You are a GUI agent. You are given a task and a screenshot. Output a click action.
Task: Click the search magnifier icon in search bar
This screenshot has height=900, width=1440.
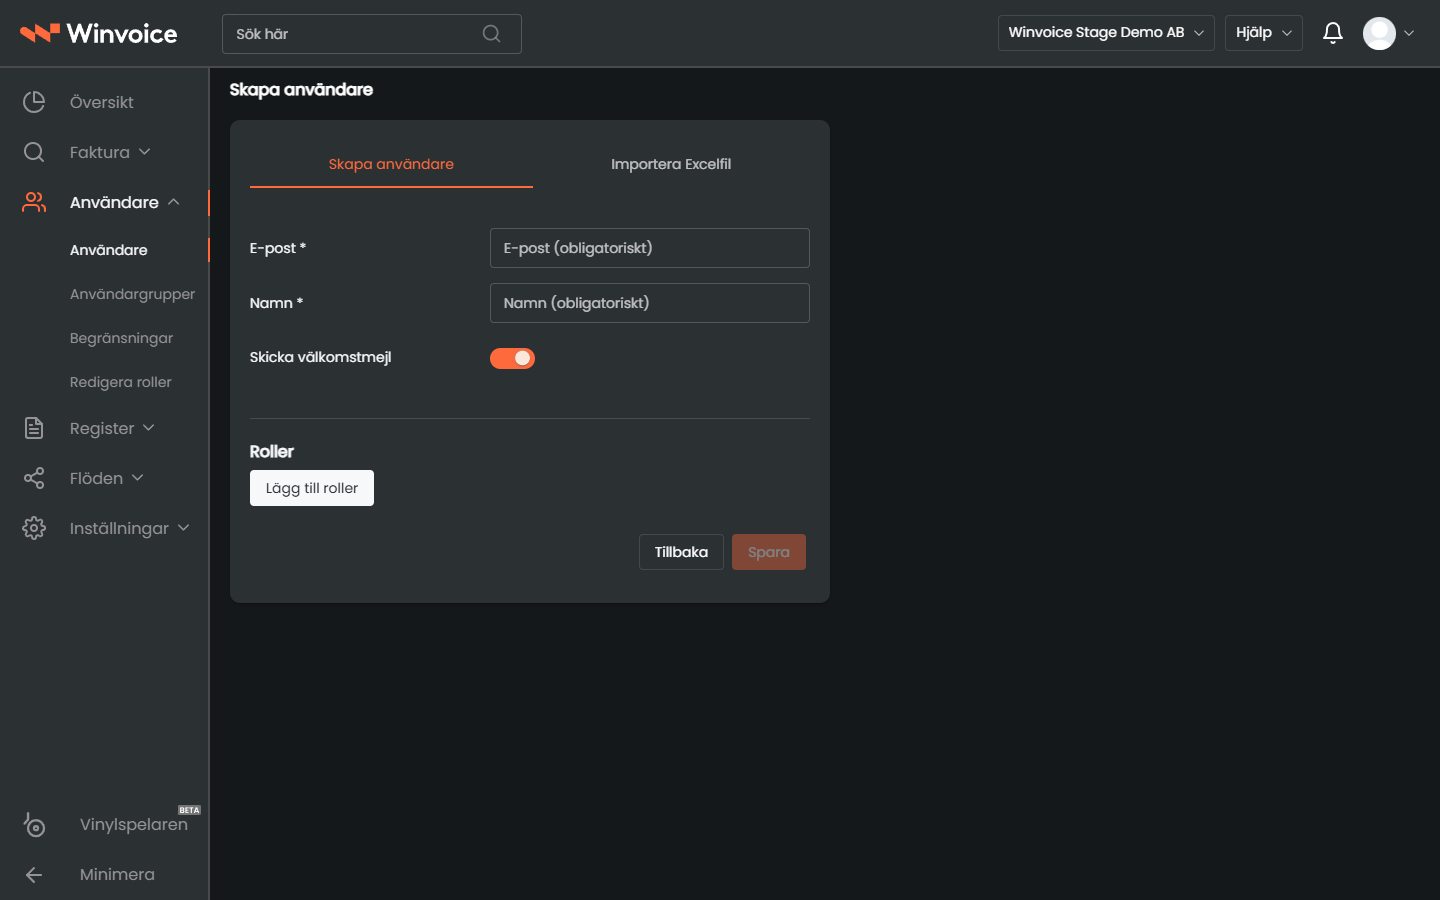click(x=491, y=34)
